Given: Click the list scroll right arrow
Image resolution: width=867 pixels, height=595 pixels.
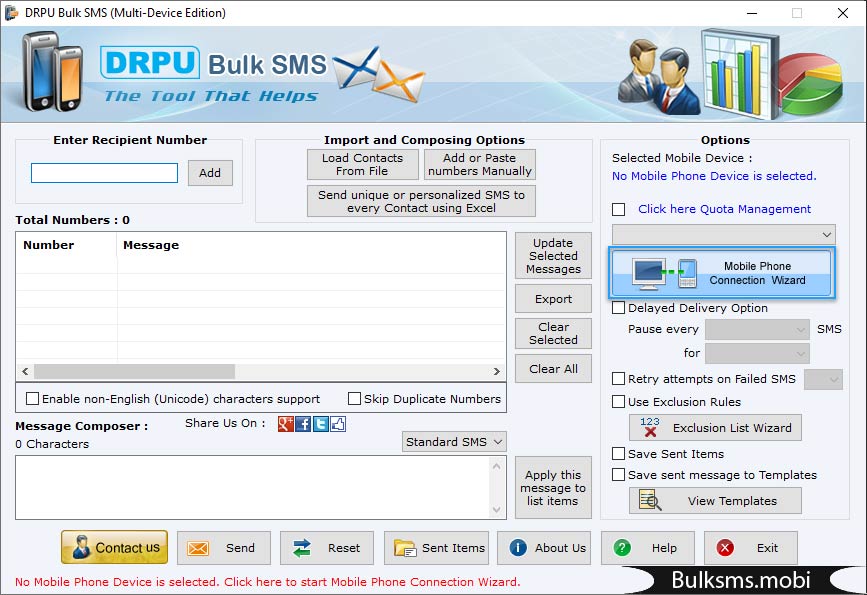Looking at the screenshot, I should pos(497,371).
